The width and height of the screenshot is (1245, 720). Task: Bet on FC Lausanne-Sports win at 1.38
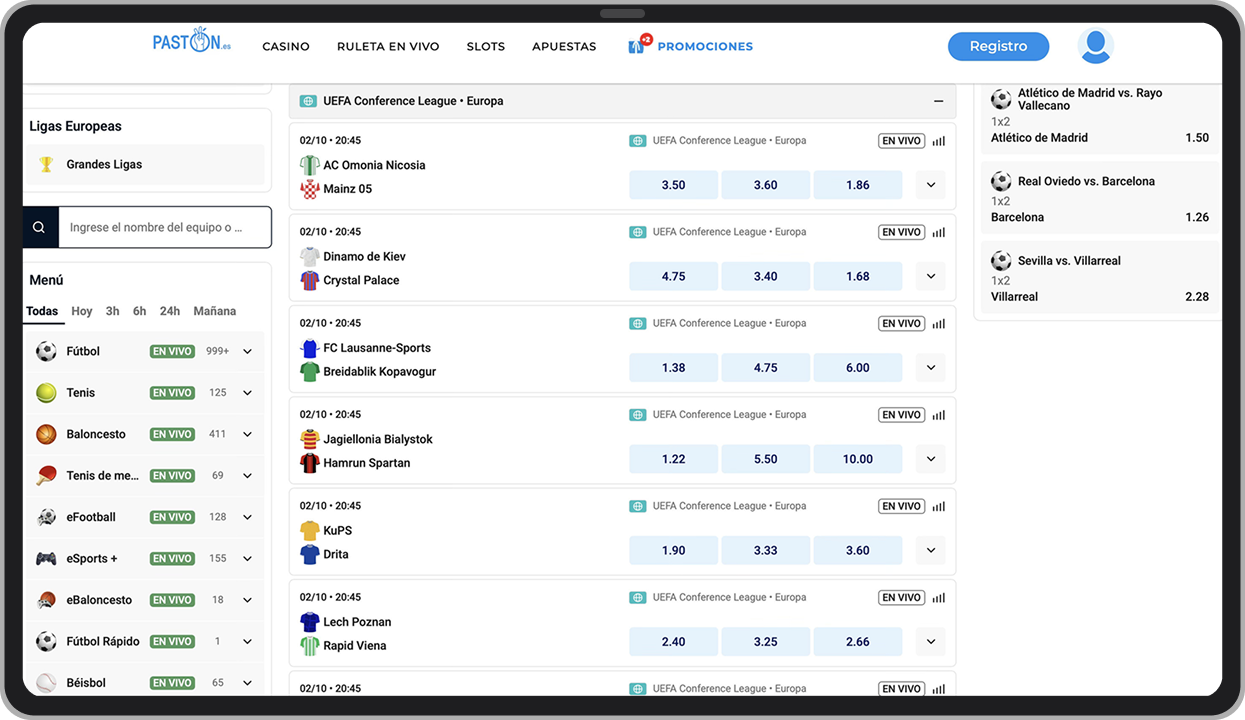(674, 367)
